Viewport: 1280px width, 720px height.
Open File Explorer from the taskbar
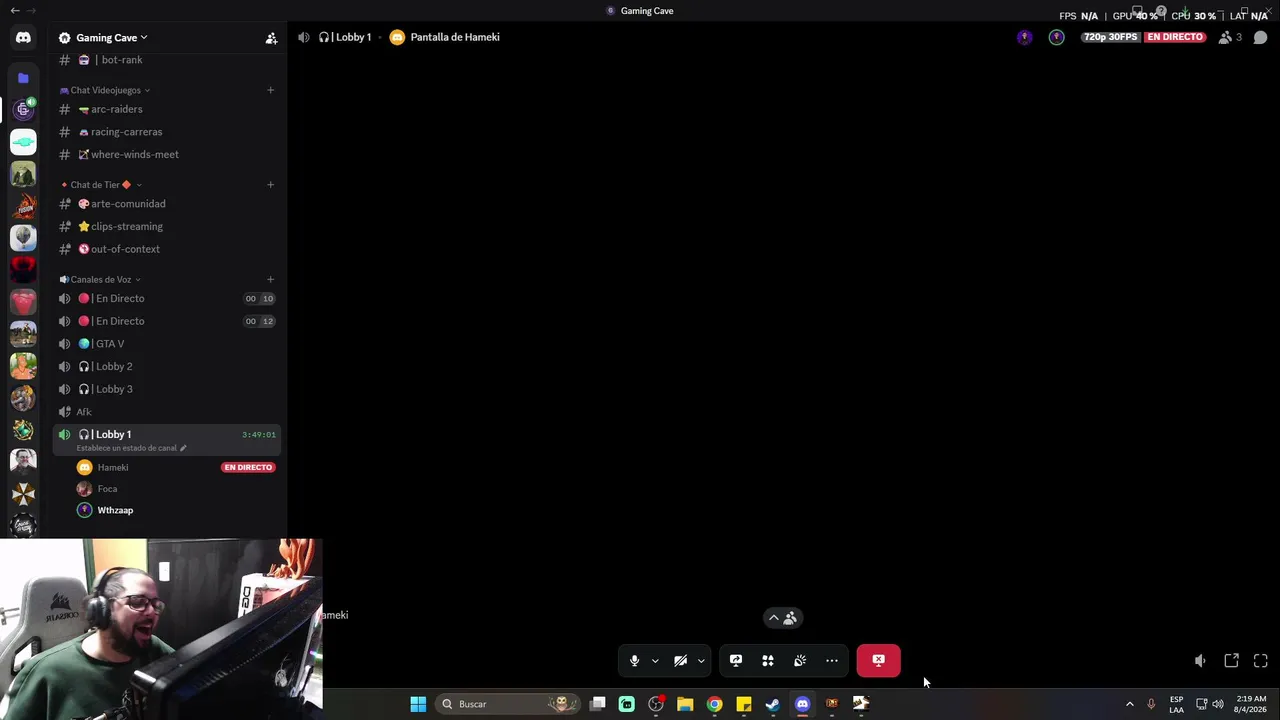coord(685,704)
